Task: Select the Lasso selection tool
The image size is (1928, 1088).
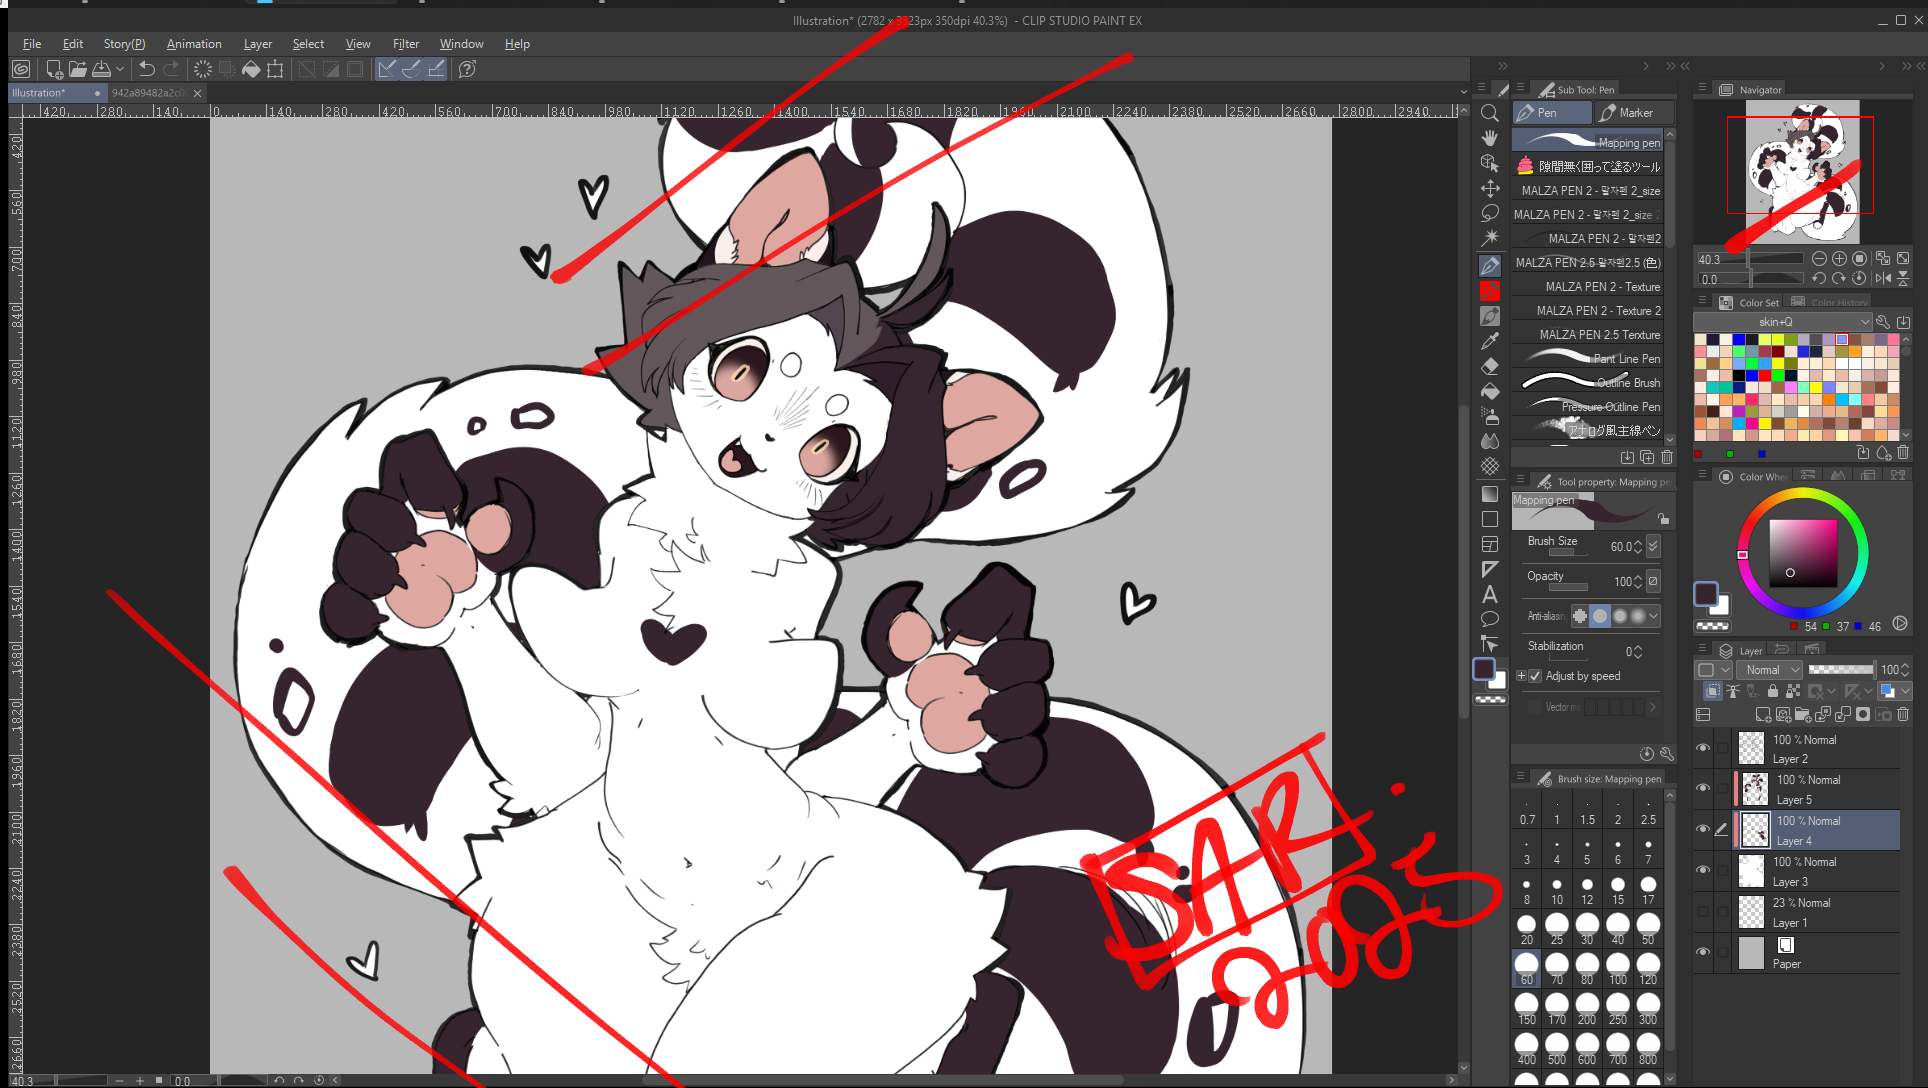Action: [1490, 213]
